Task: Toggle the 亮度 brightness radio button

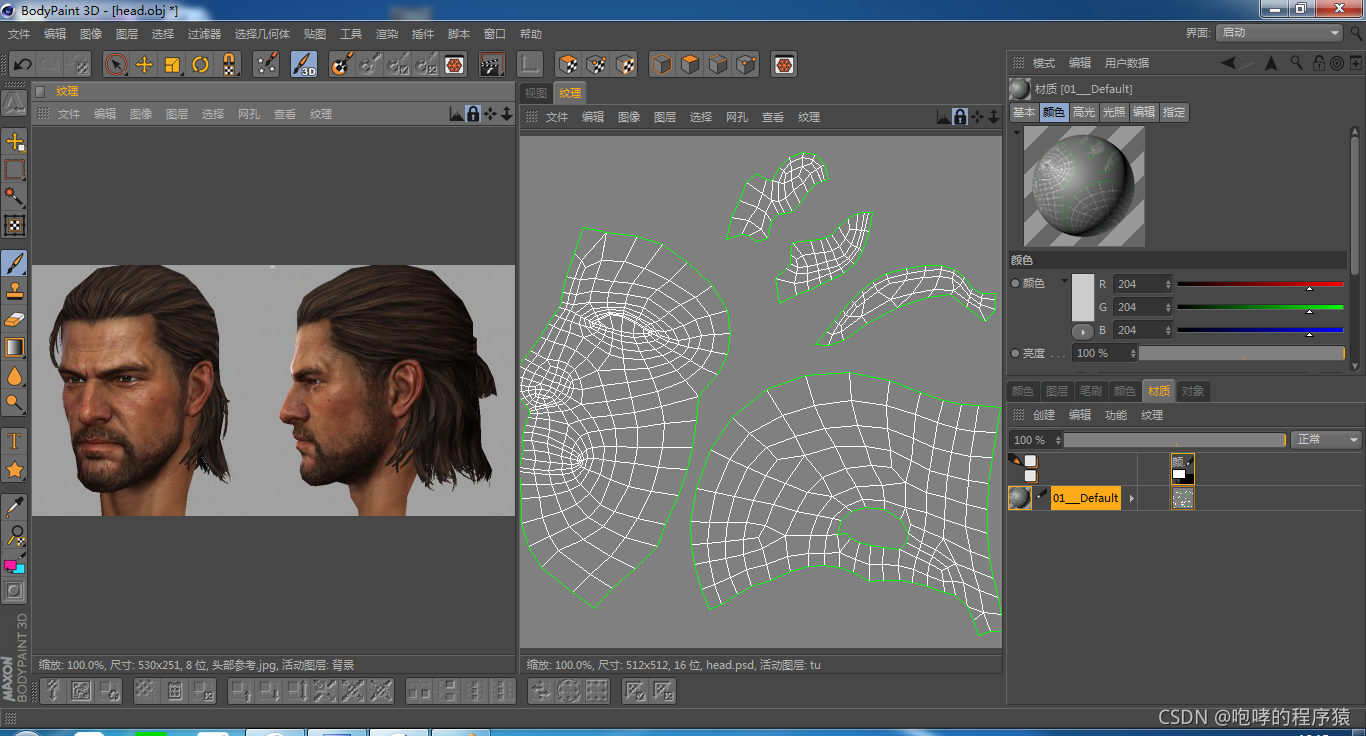Action: tap(1016, 353)
